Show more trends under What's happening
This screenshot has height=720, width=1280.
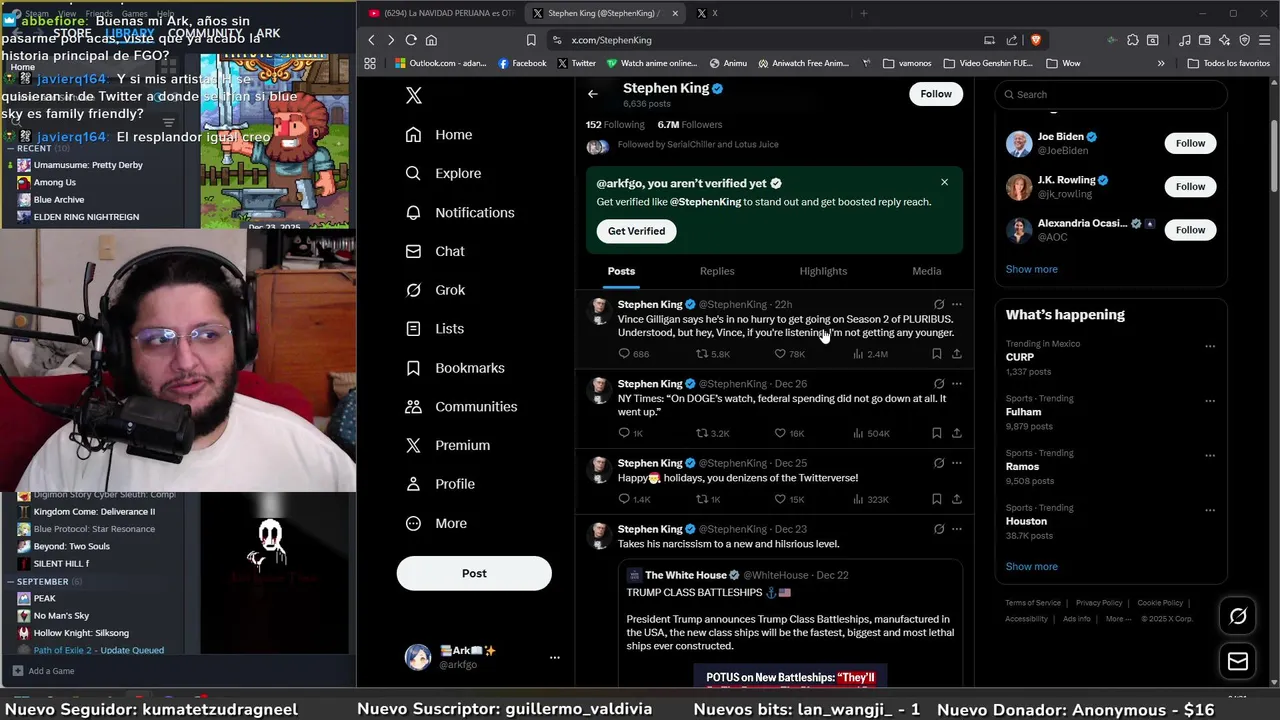(x=1031, y=566)
